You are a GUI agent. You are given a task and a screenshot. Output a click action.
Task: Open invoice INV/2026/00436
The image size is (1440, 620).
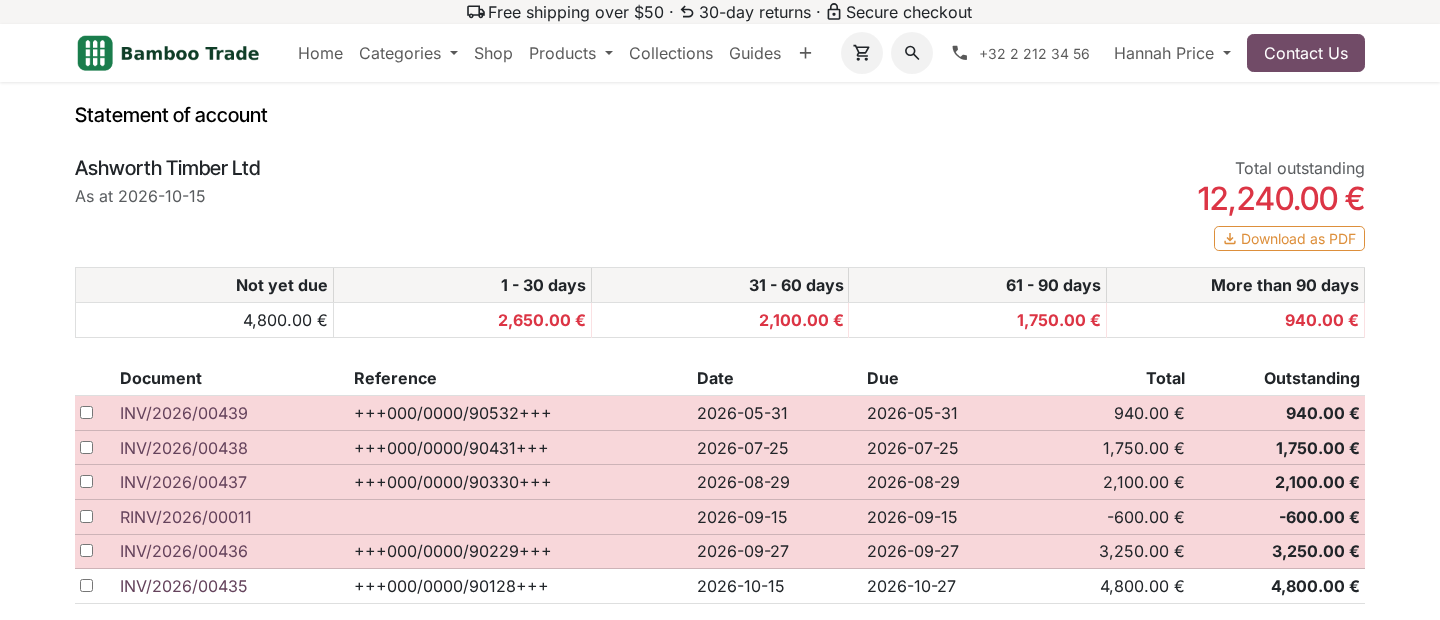184,551
